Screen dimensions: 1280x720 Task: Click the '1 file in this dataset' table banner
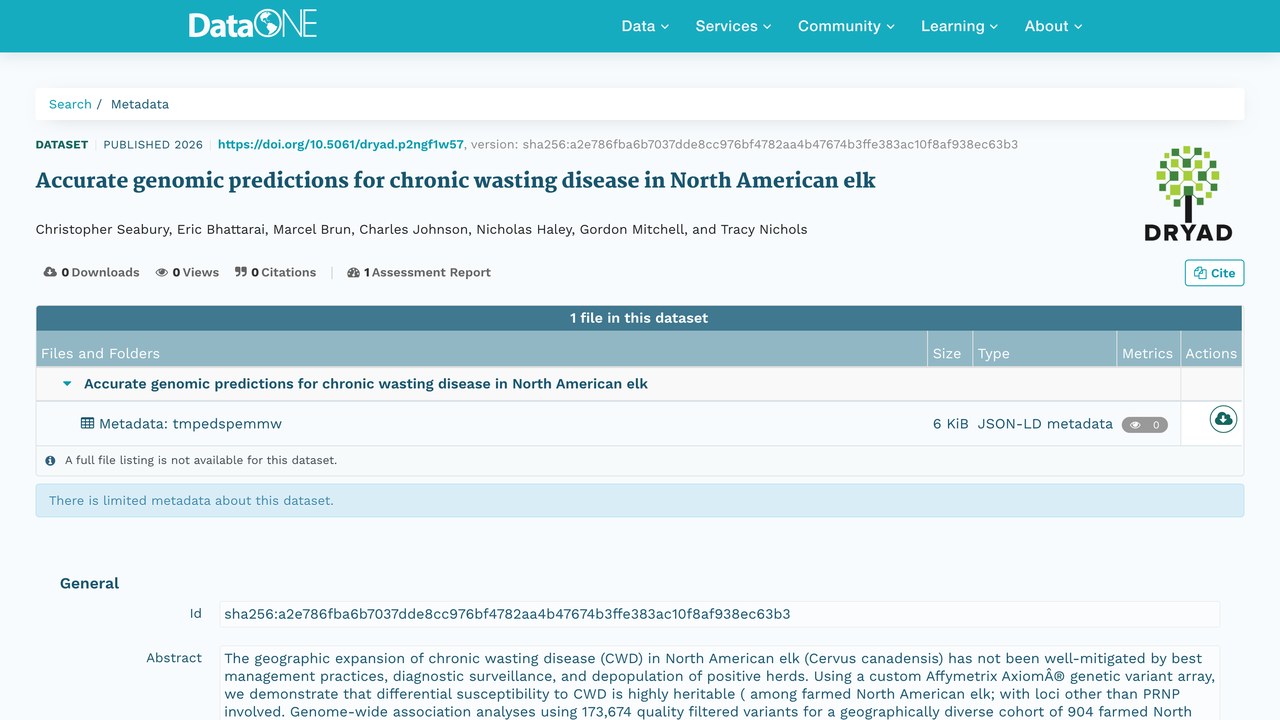tap(639, 318)
